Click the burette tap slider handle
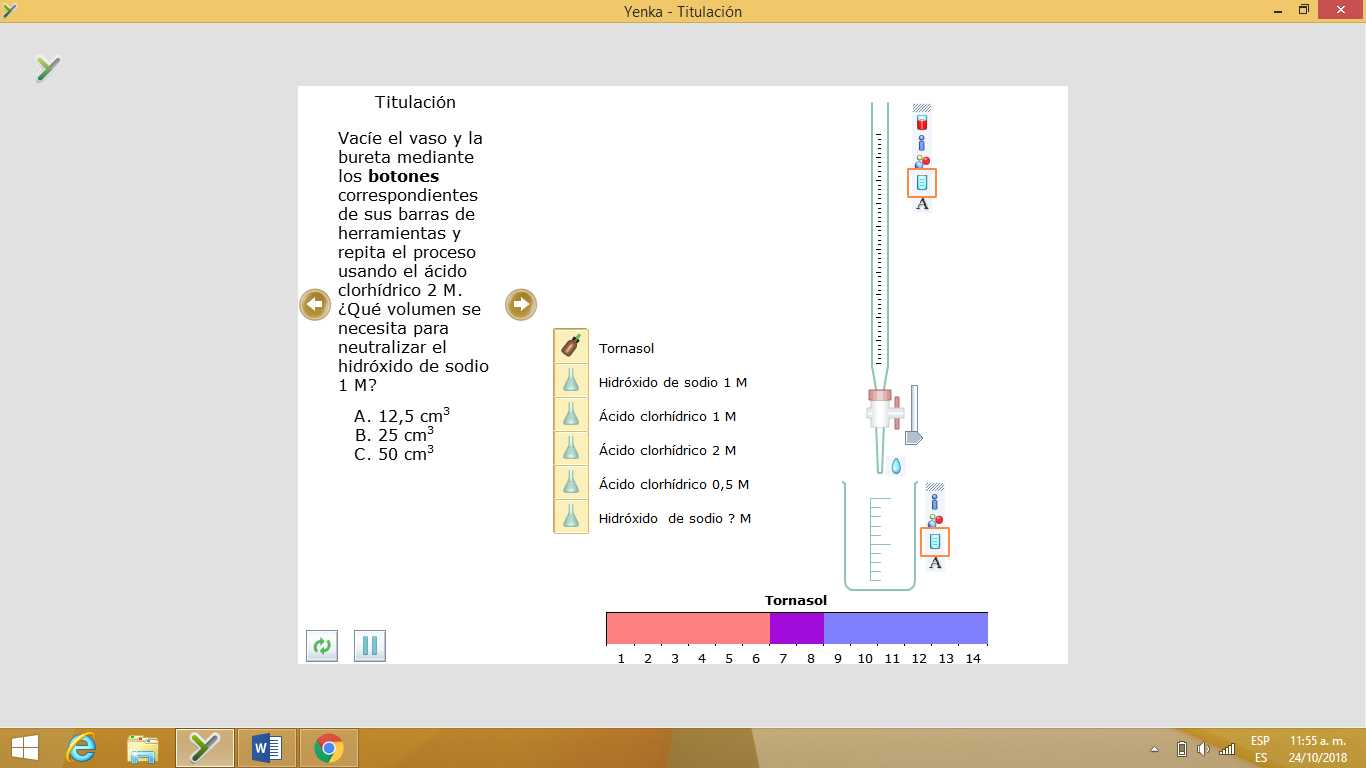The image size is (1366, 768). [914, 438]
